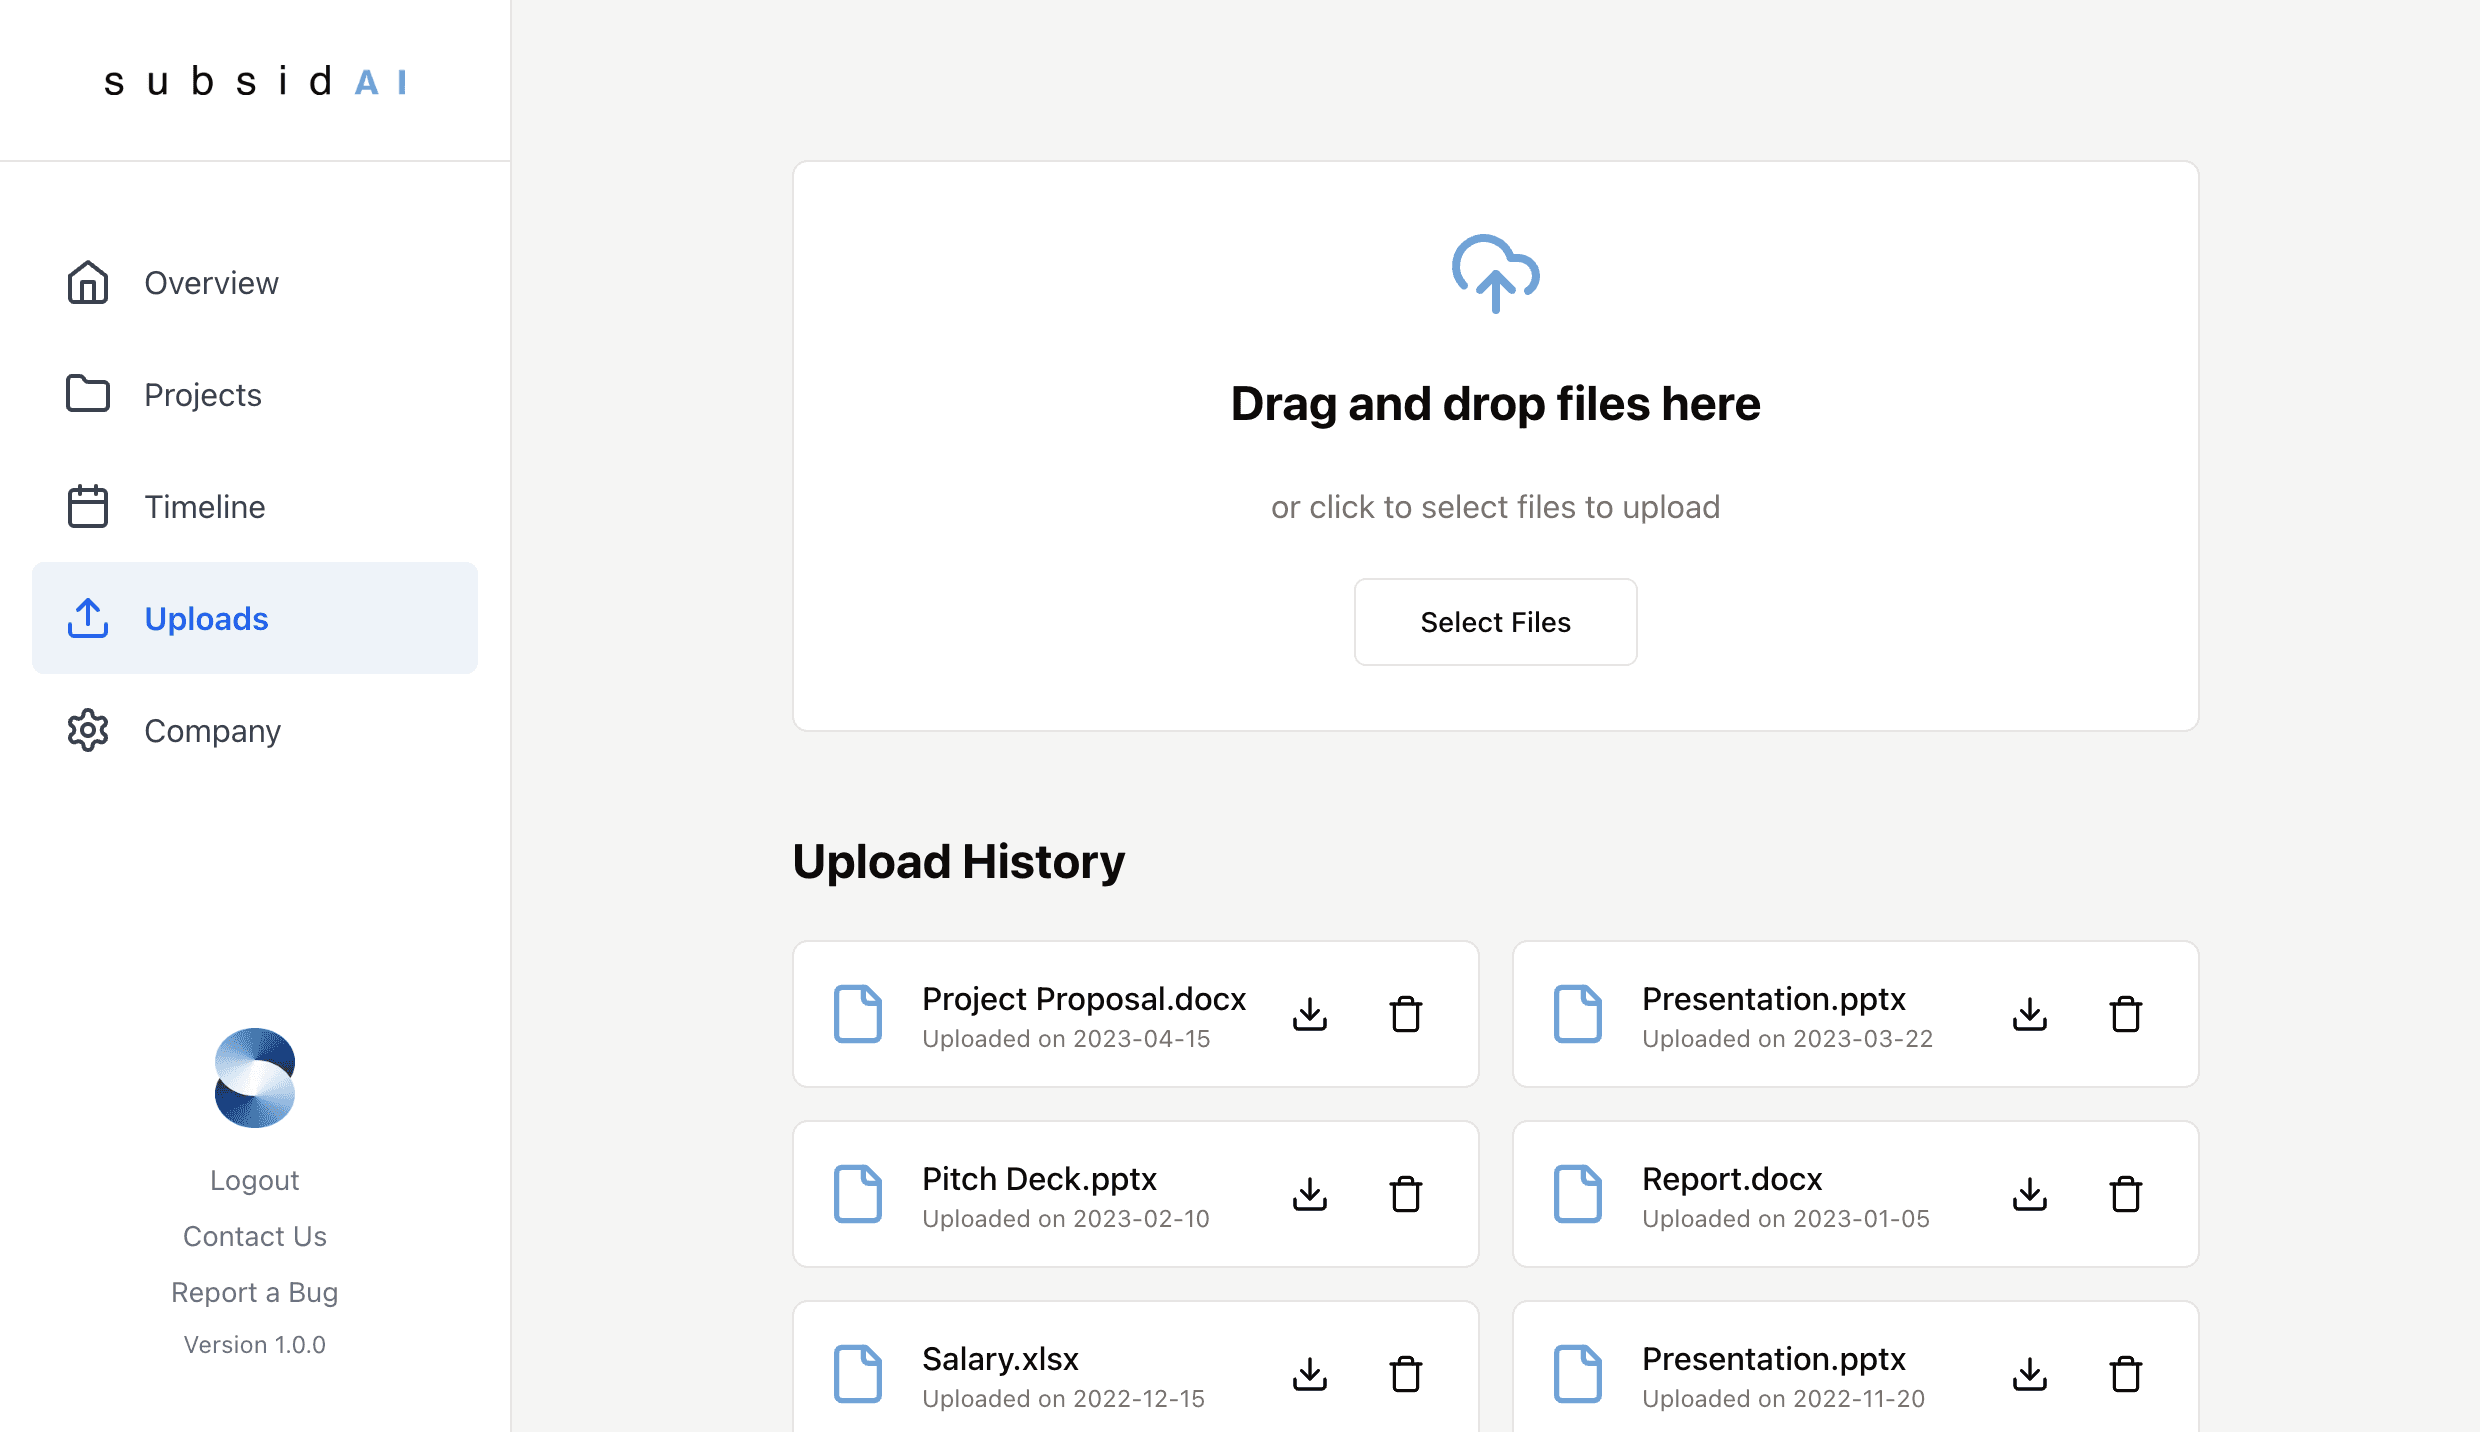The height and width of the screenshot is (1432, 2480).
Task: Download Salary.xlsx
Action: coord(1310,1374)
